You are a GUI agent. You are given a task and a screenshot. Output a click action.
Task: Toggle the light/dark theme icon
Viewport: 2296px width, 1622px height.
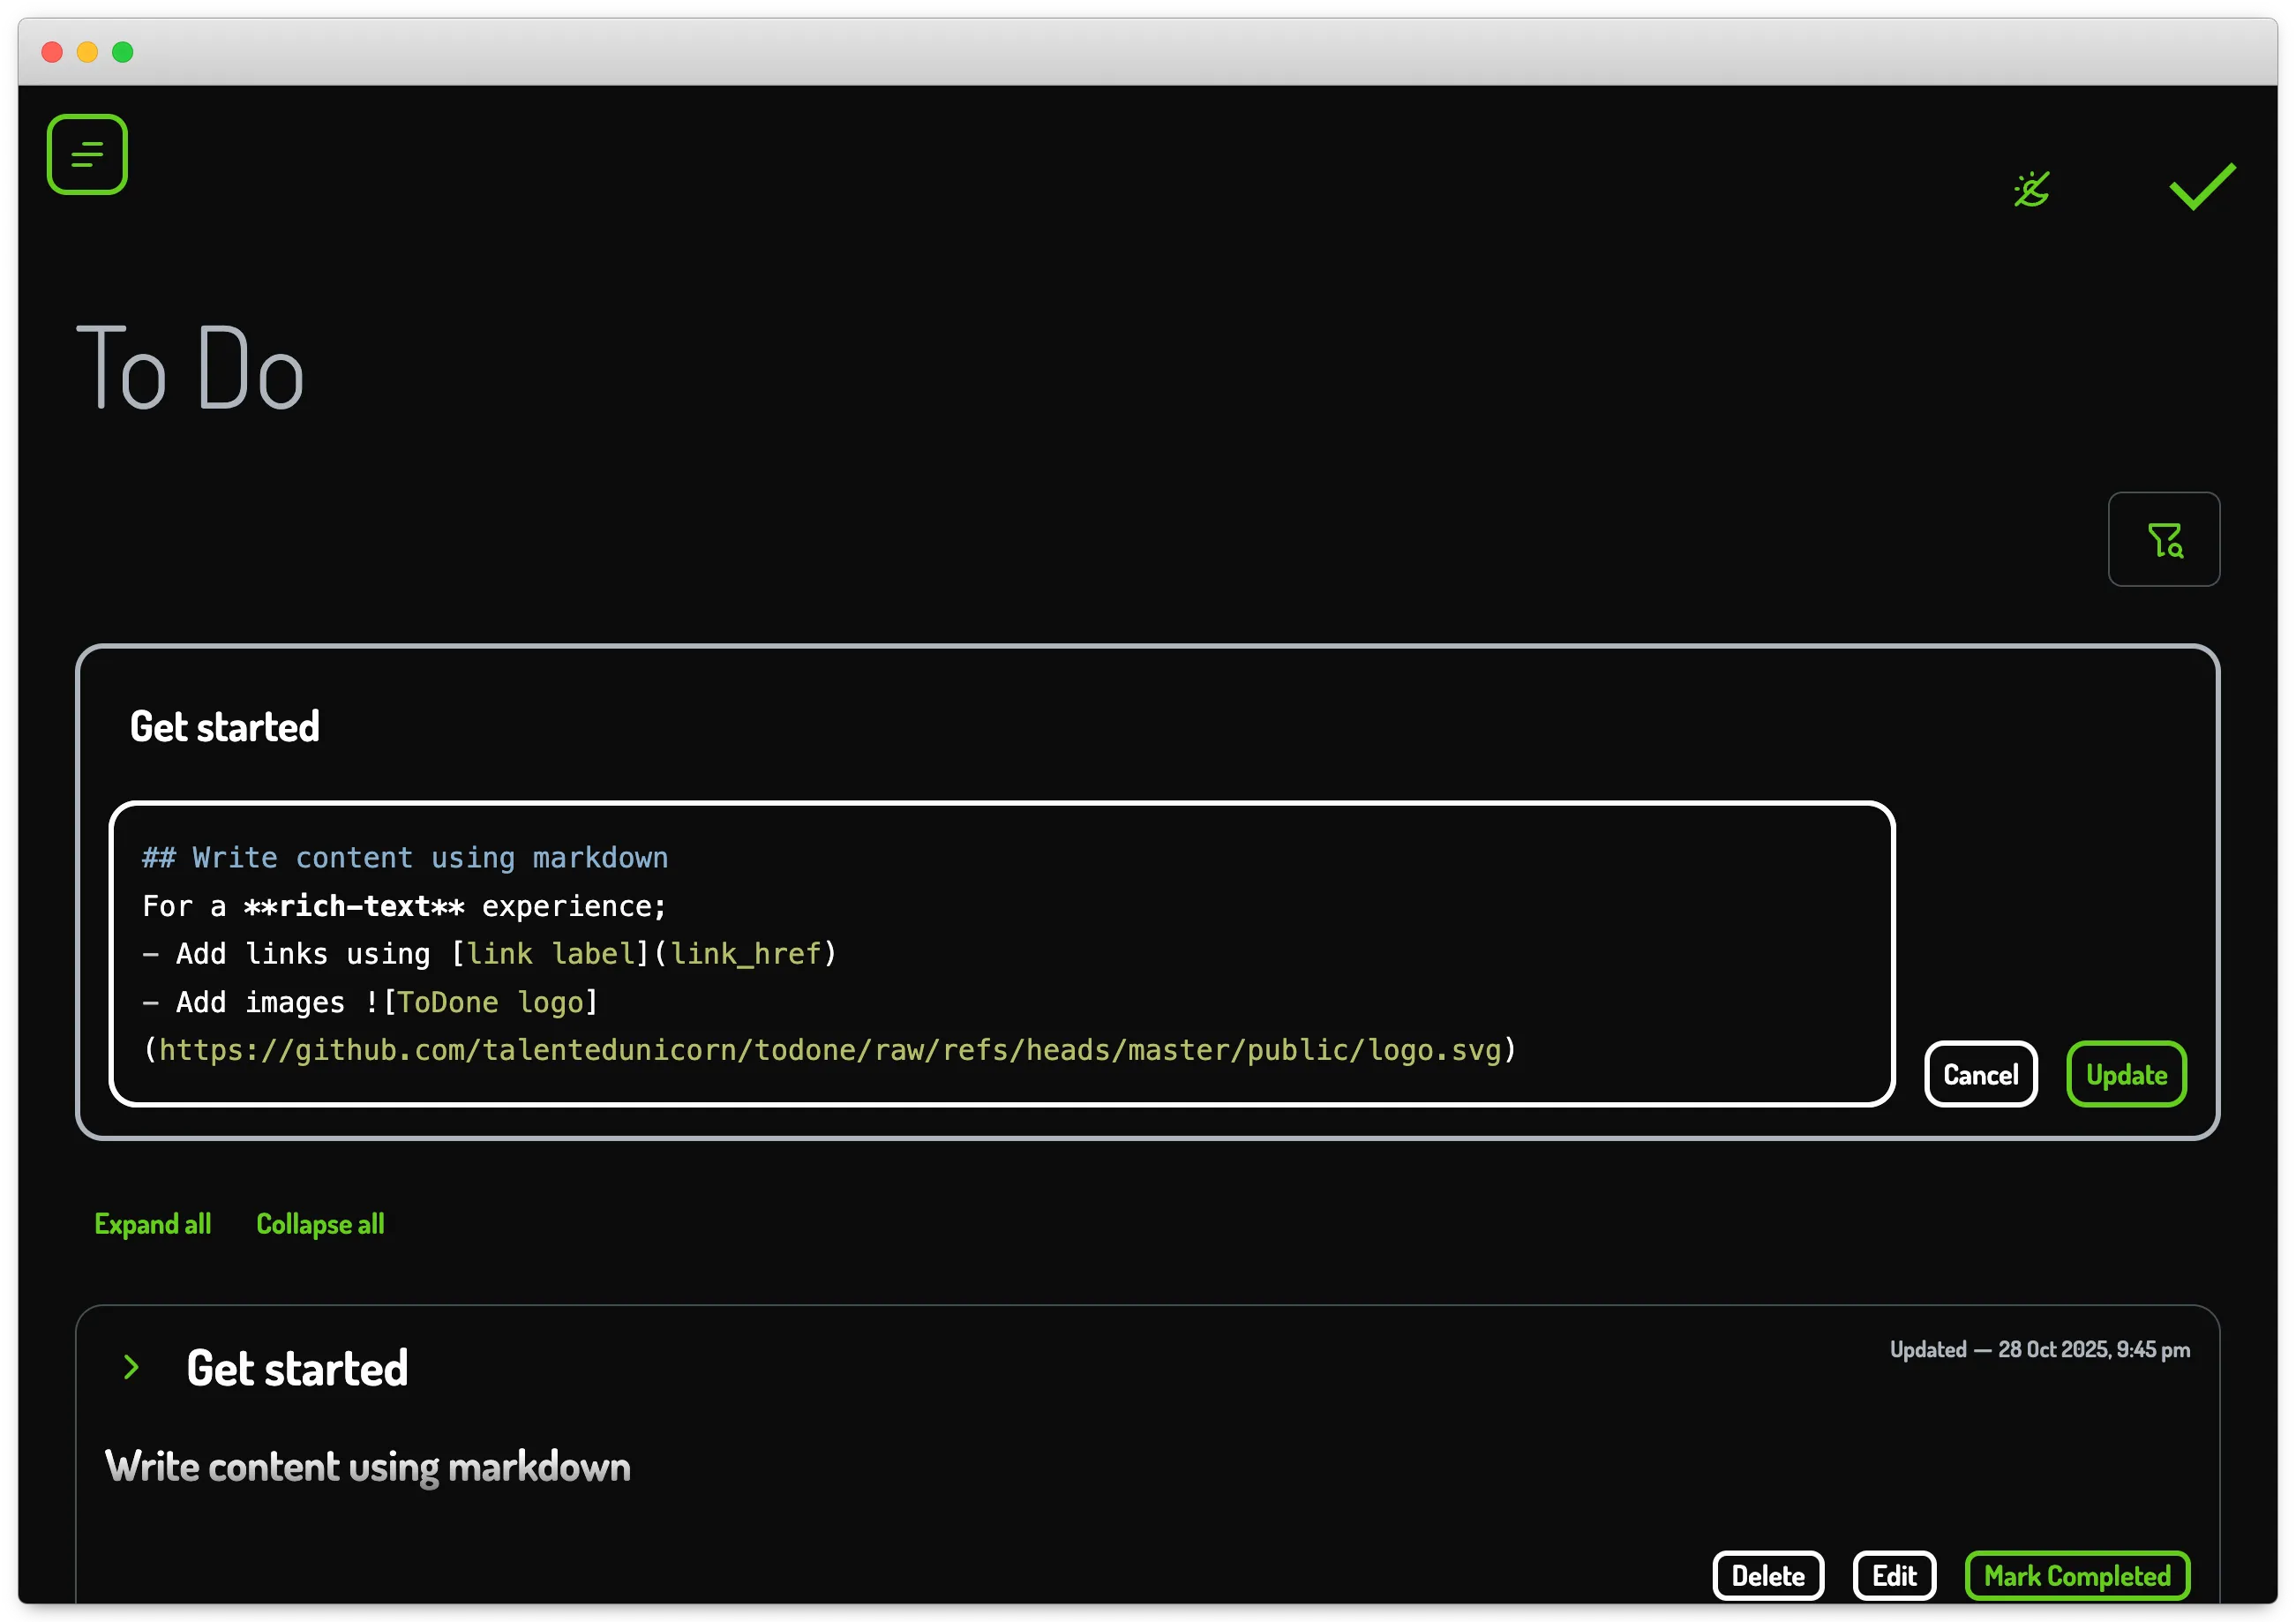point(2031,189)
